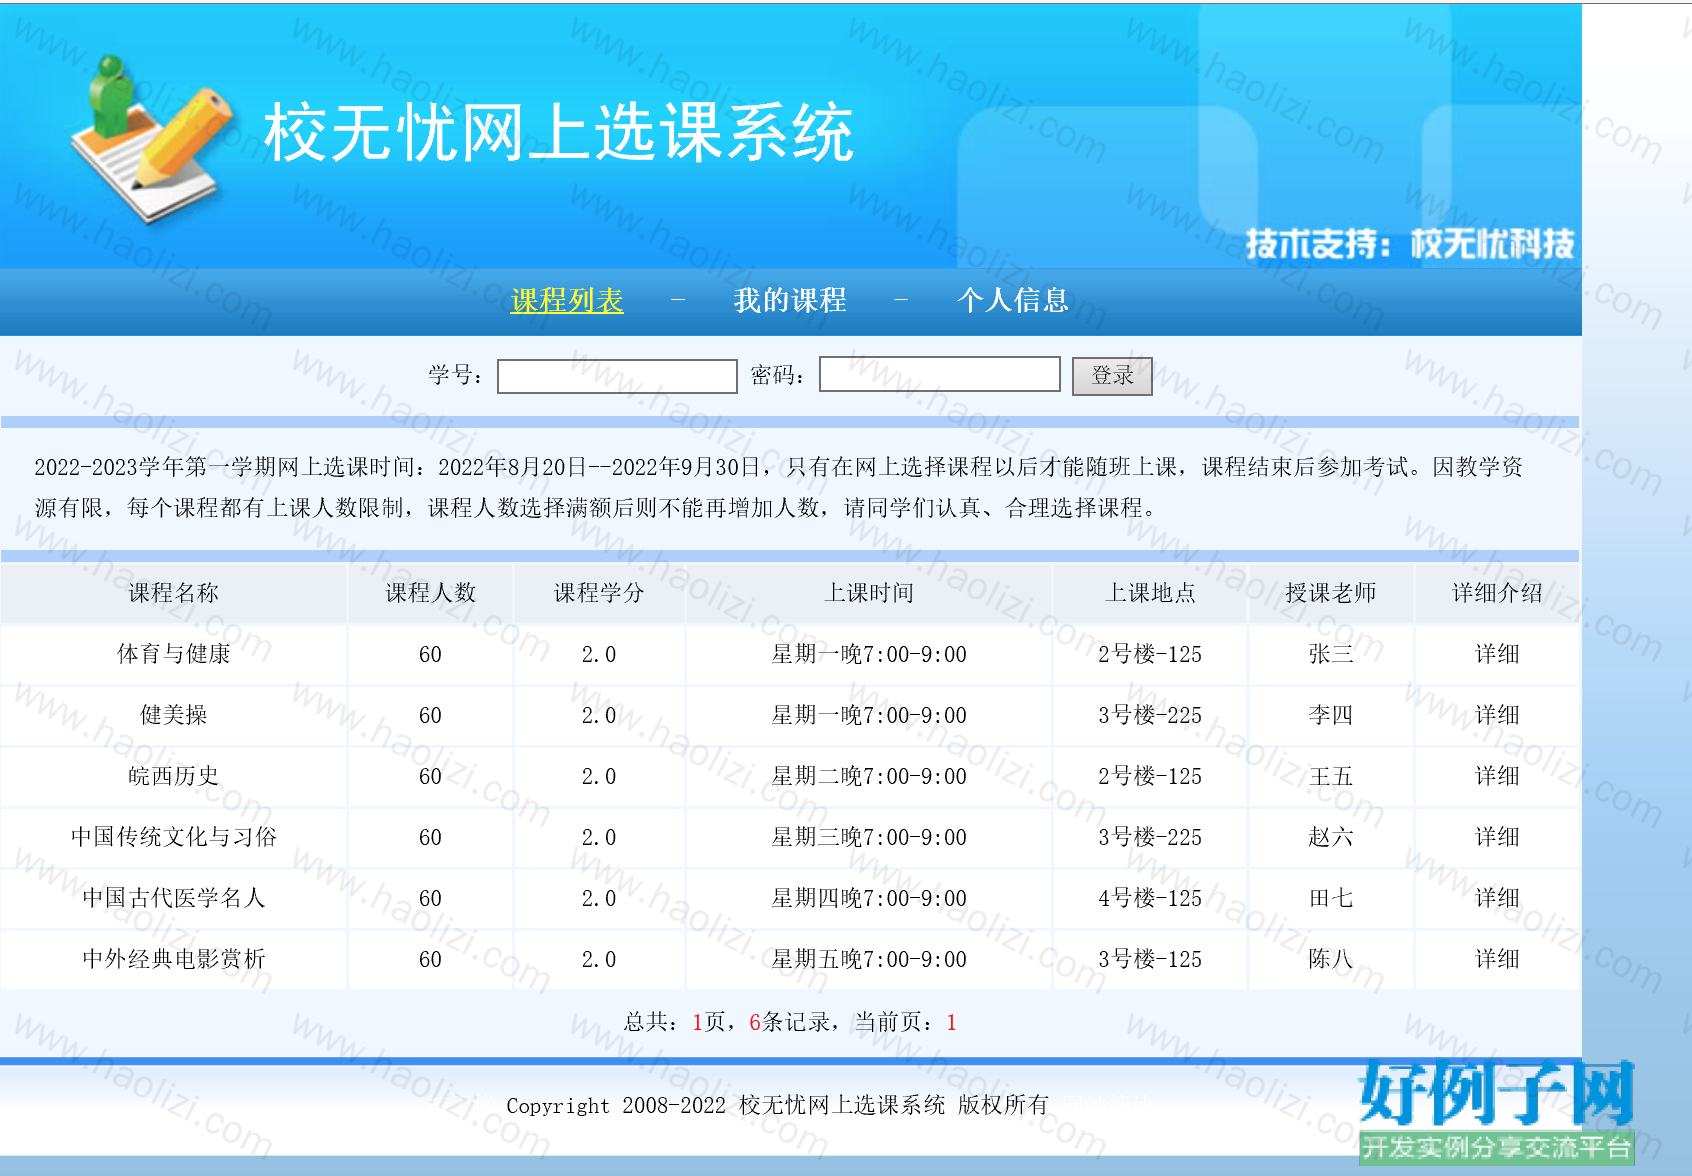Click 星期五晚7:00-9:00 time cell
The width and height of the screenshot is (1692, 1176).
pyautogui.click(x=869, y=959)
